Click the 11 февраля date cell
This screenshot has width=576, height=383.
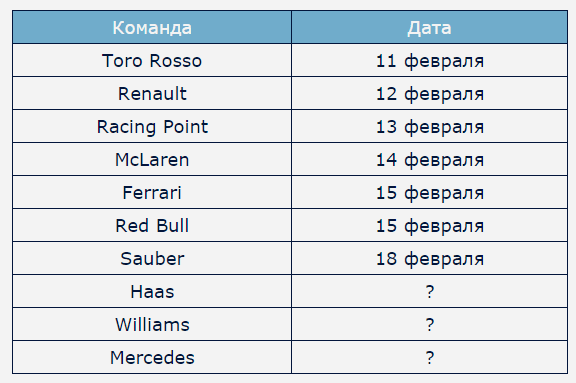pyautogui.click(x=429, y=61)
